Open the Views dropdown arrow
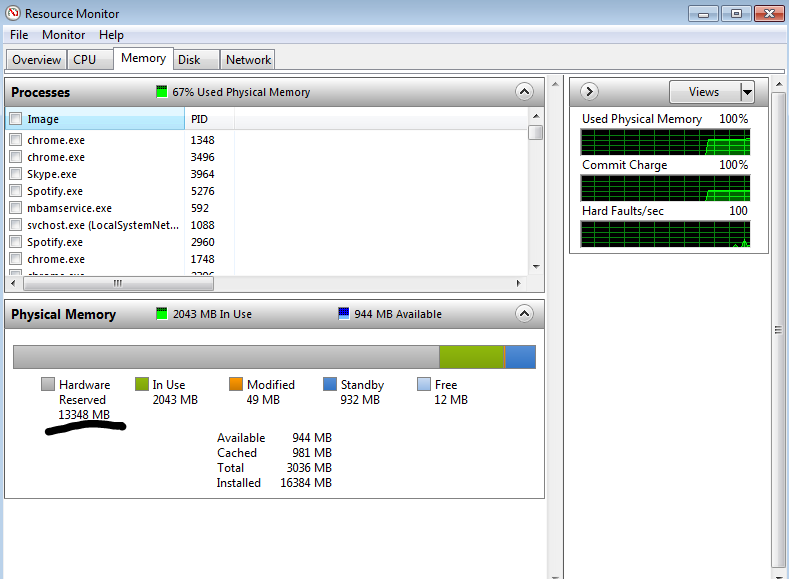The height and width of the screenshot is (579, 789). tap(747, 92)
